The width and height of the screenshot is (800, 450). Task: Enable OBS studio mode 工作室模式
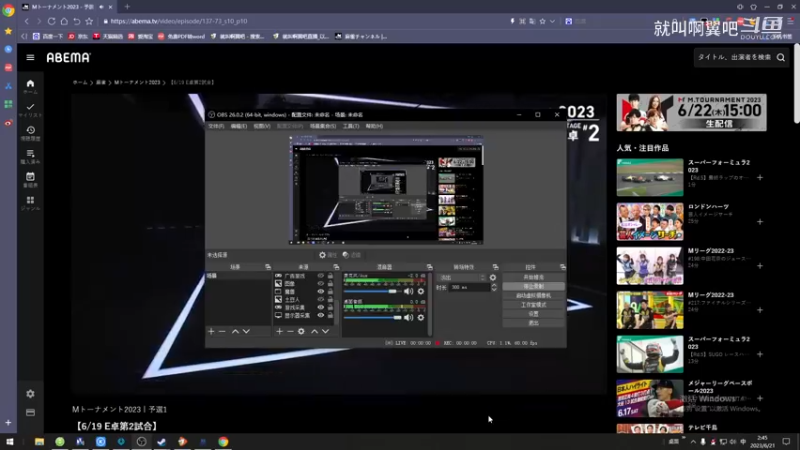coord(534,305)
